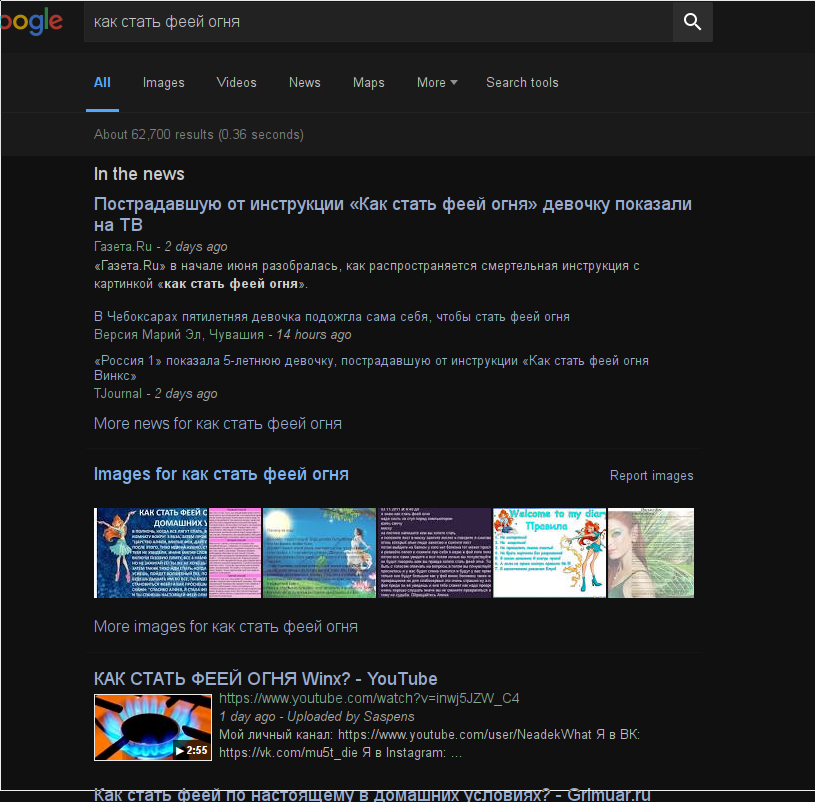Image resolution: width=815 pixels, height=802 pixels.
Task: Click the Газета.Ru - 2 days ago source
Action: [161, 246]
